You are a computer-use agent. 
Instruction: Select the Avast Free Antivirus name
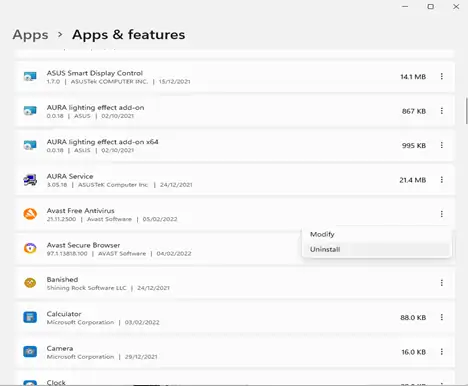point(81,211)
